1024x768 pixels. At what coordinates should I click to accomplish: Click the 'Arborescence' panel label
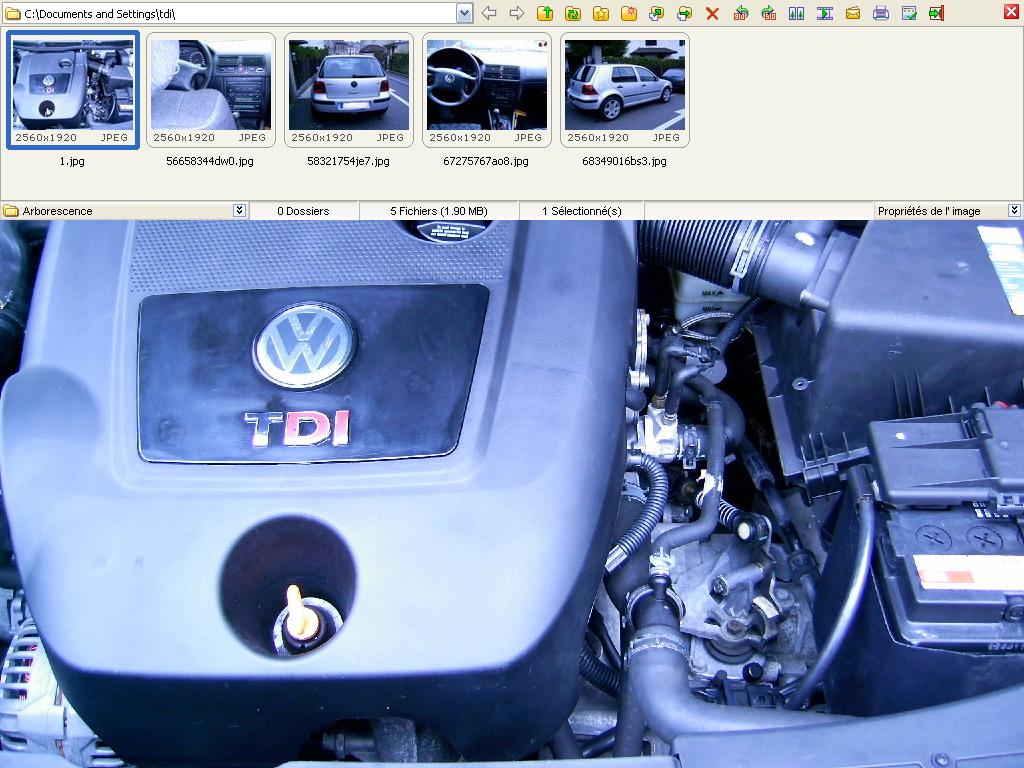pos(57,211)
